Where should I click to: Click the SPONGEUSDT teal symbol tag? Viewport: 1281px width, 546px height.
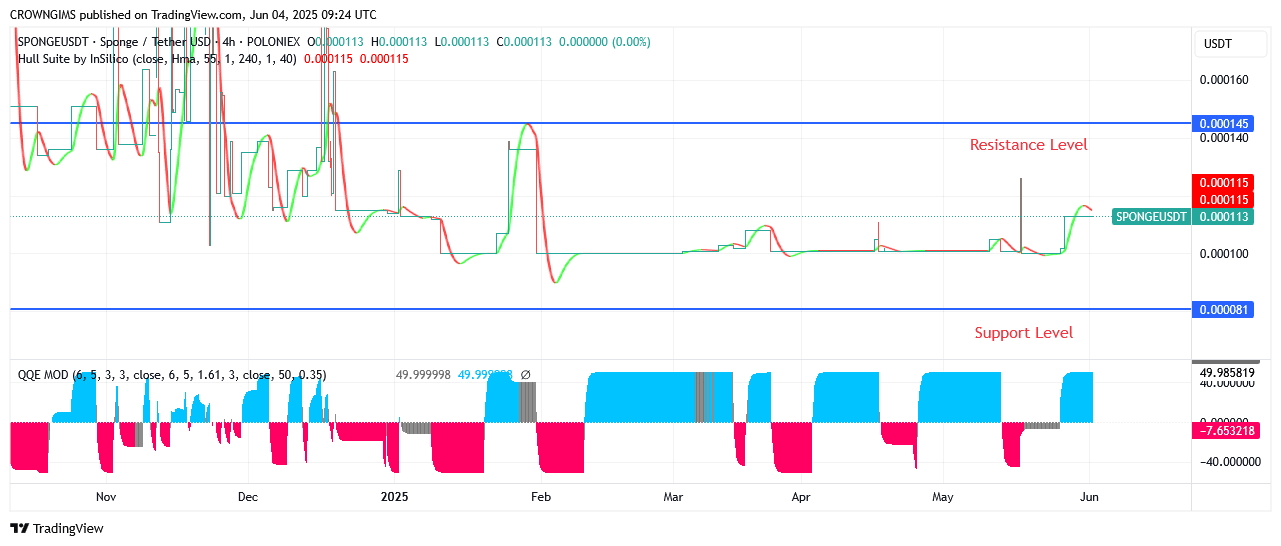1151,217
